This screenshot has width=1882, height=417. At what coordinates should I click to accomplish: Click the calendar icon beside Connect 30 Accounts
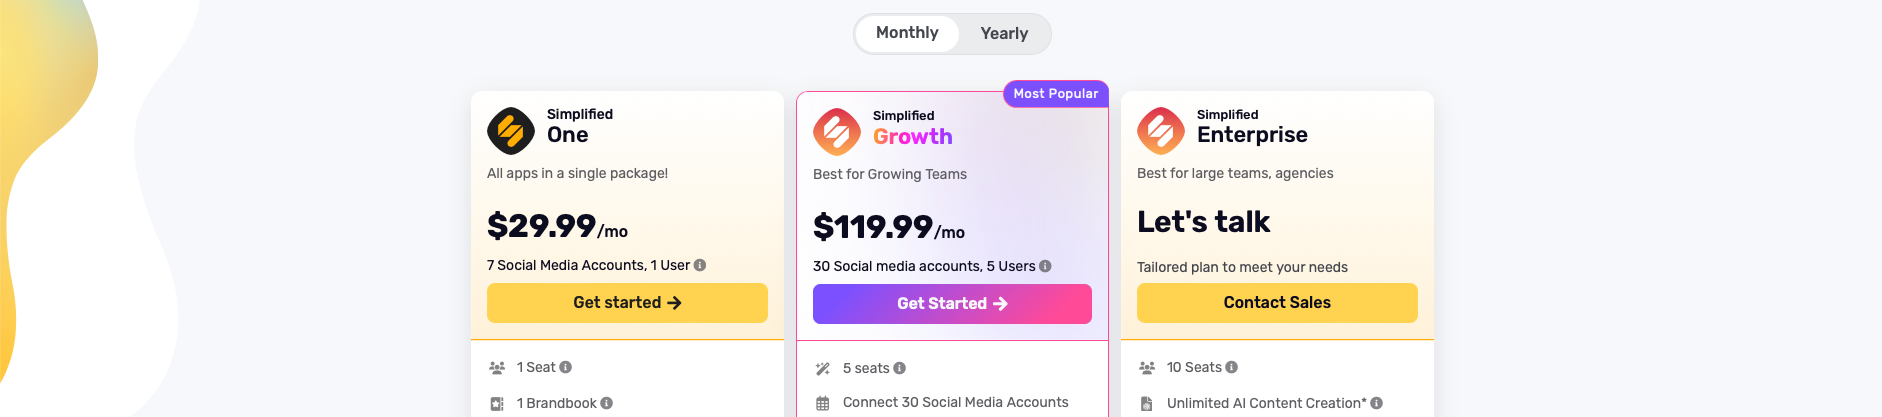823,403
